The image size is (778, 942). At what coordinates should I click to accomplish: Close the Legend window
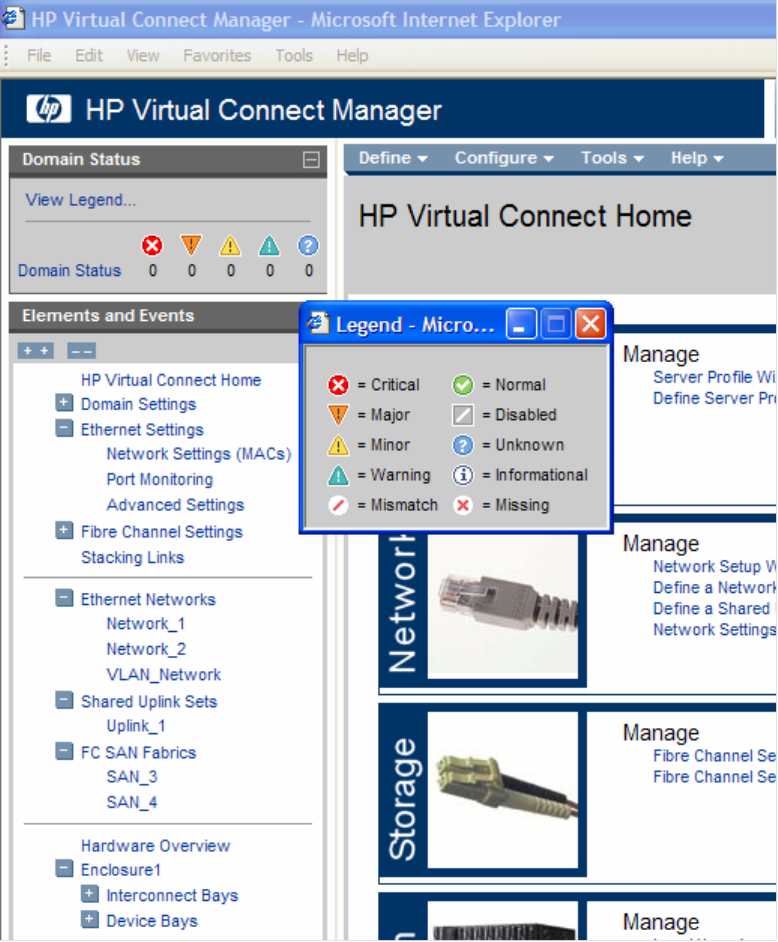click(591, 324)
